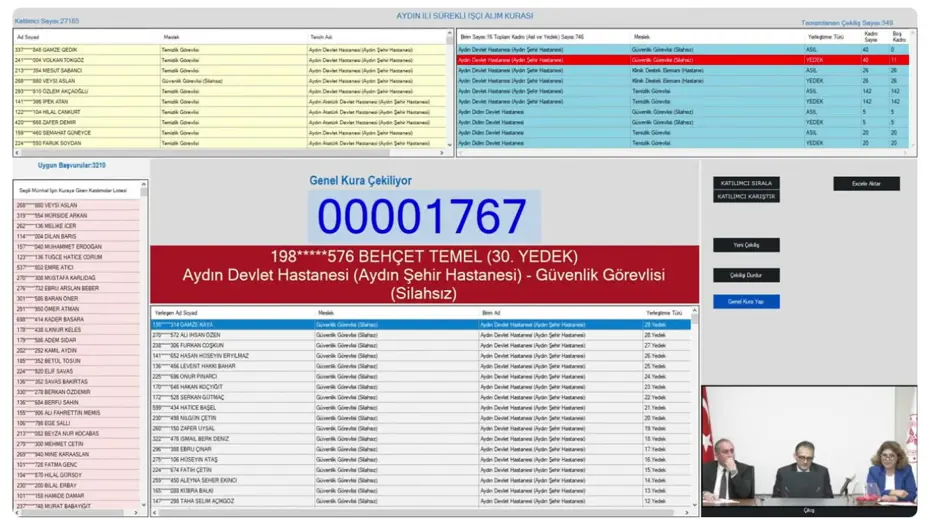Click the Boş Kadro column header

tap(897, 37)
